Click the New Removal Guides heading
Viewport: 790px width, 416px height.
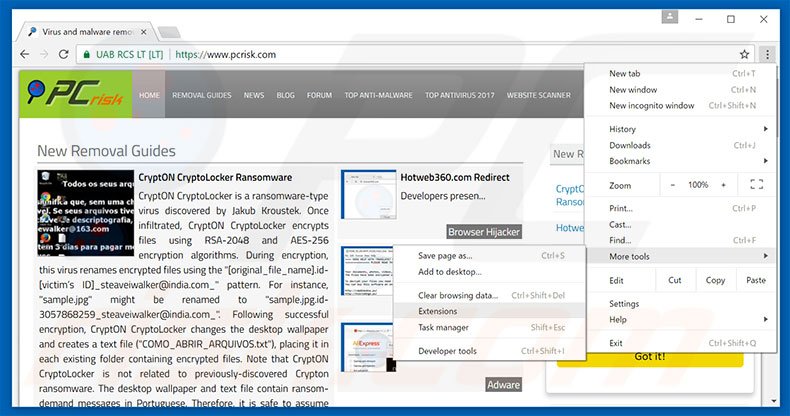pos(106,151)
